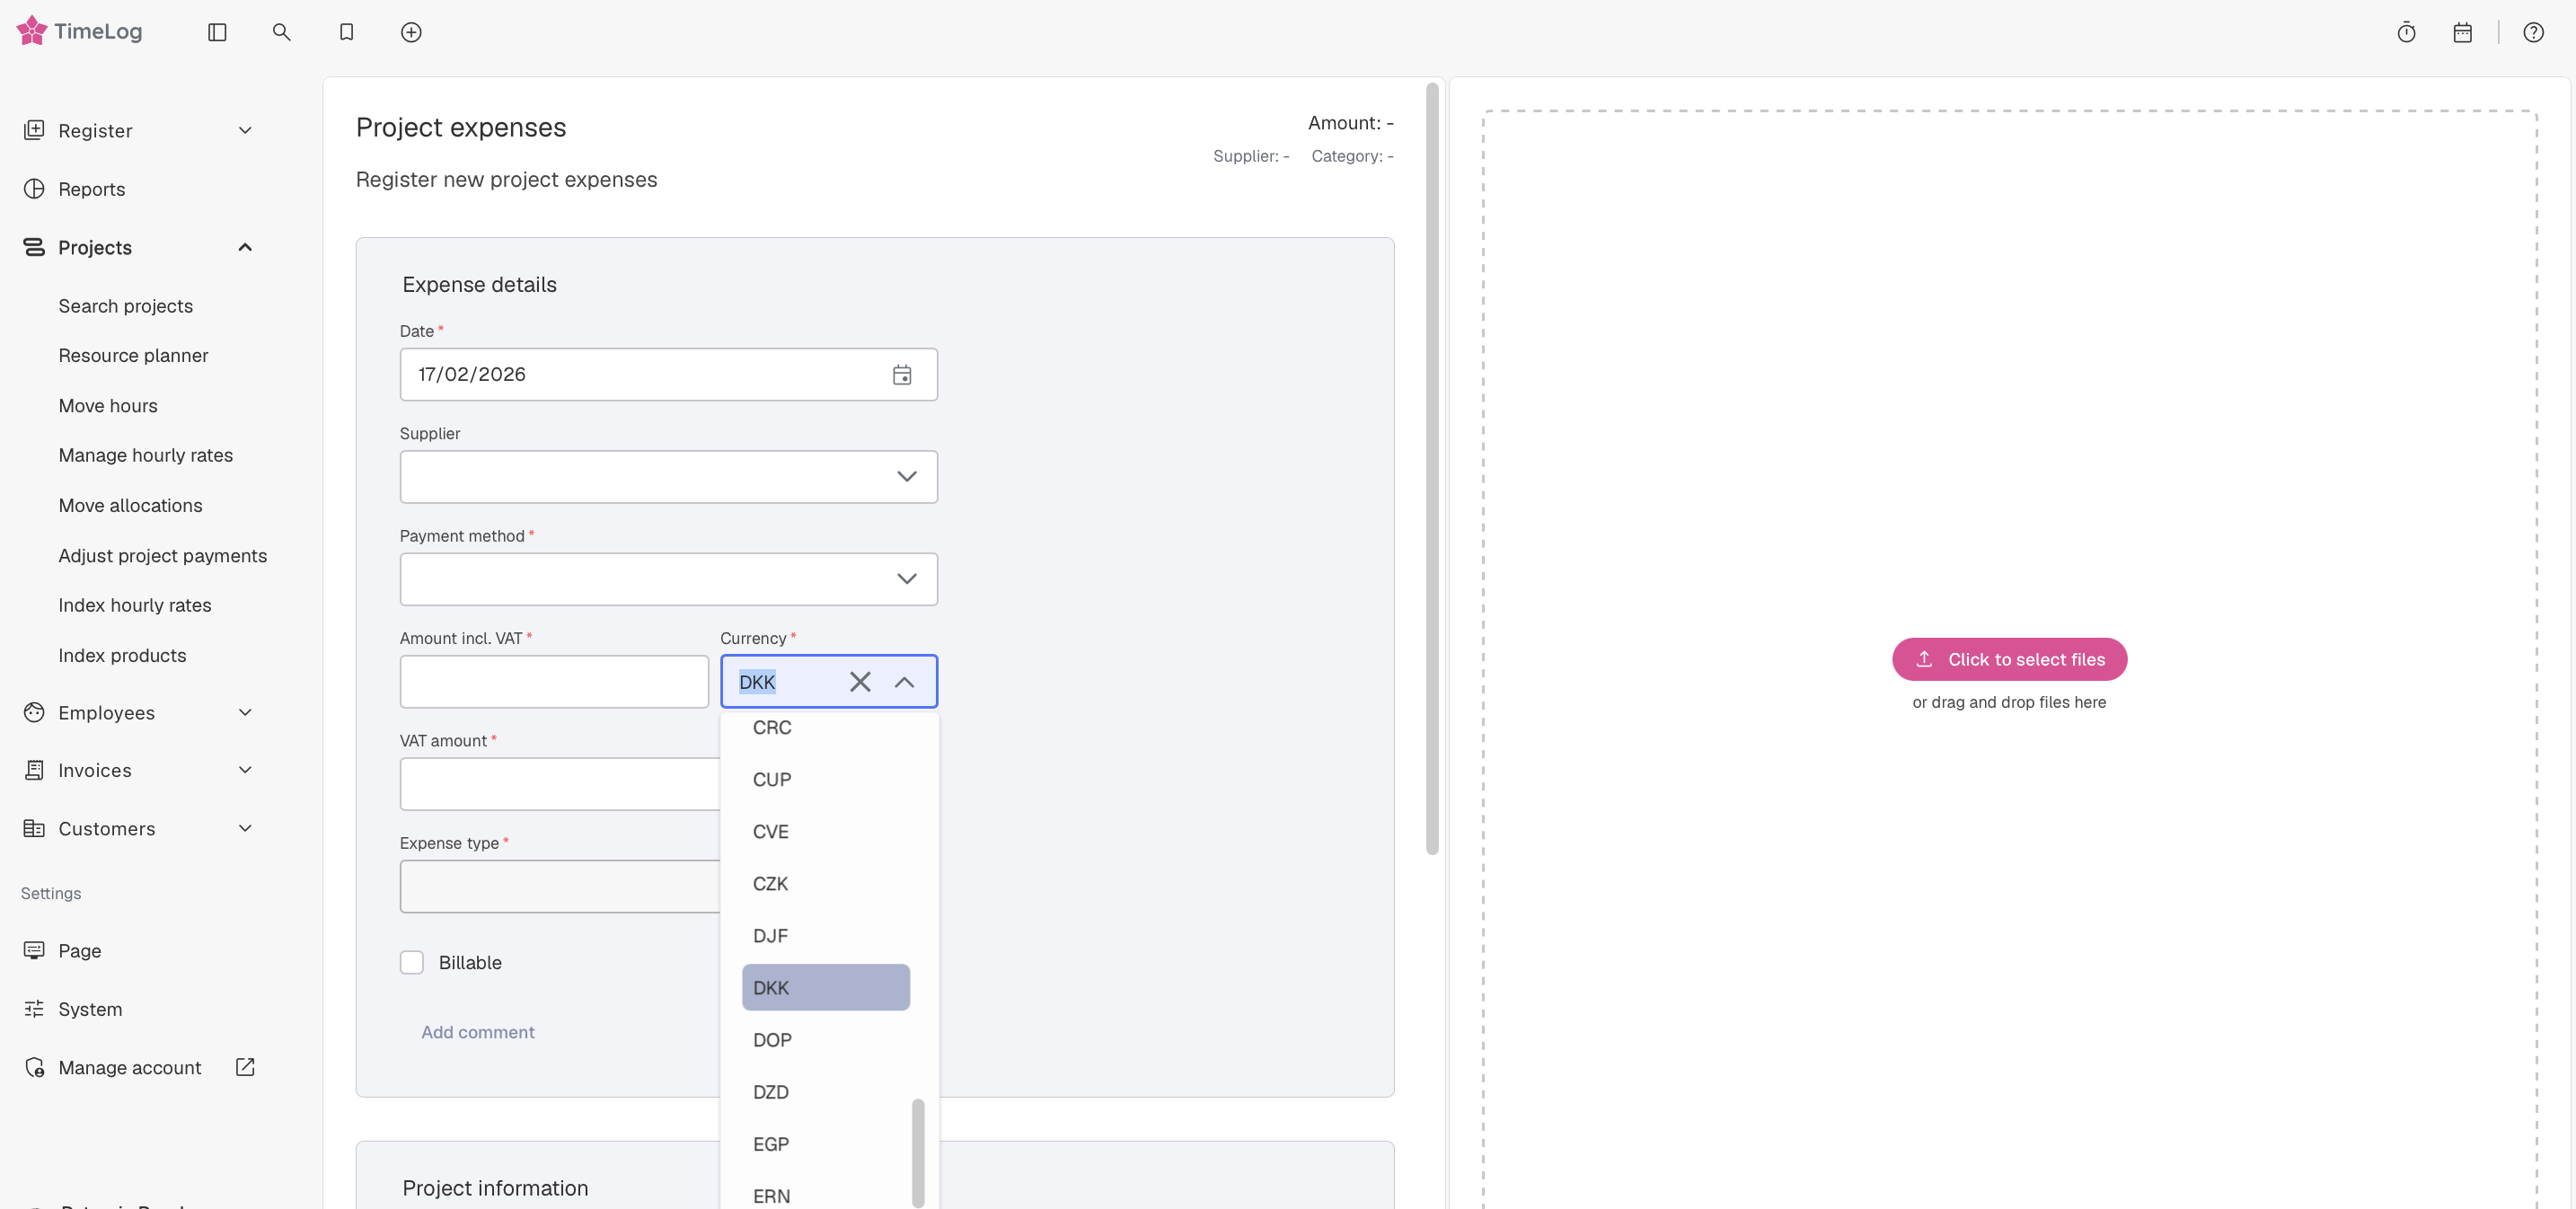Open the help question mark icon
The image size is (2576, 1209).
coord(2533,32)
